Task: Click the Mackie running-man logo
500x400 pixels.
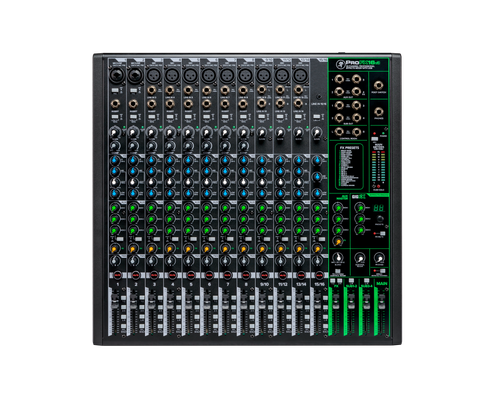Action: pyautogui.click(x=342, y=63)
